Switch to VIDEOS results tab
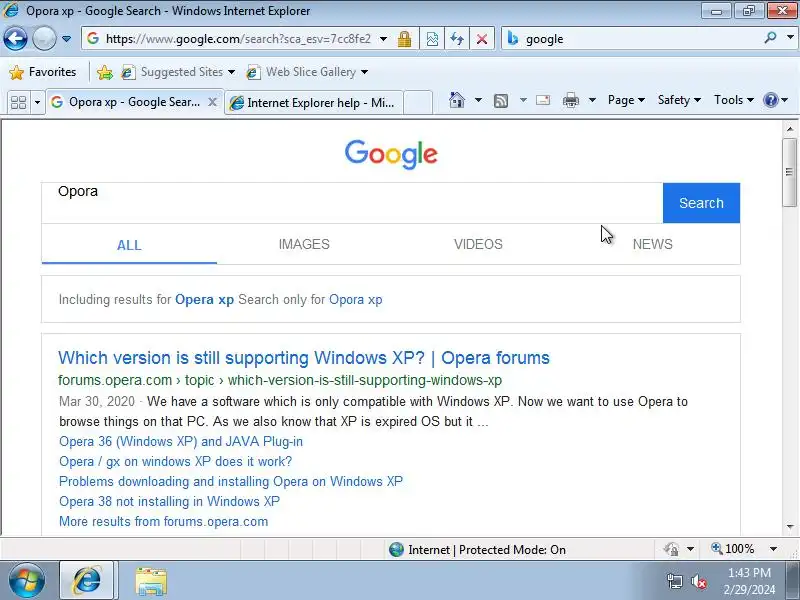Screen dimensions: 800x600 coord(478,244)
